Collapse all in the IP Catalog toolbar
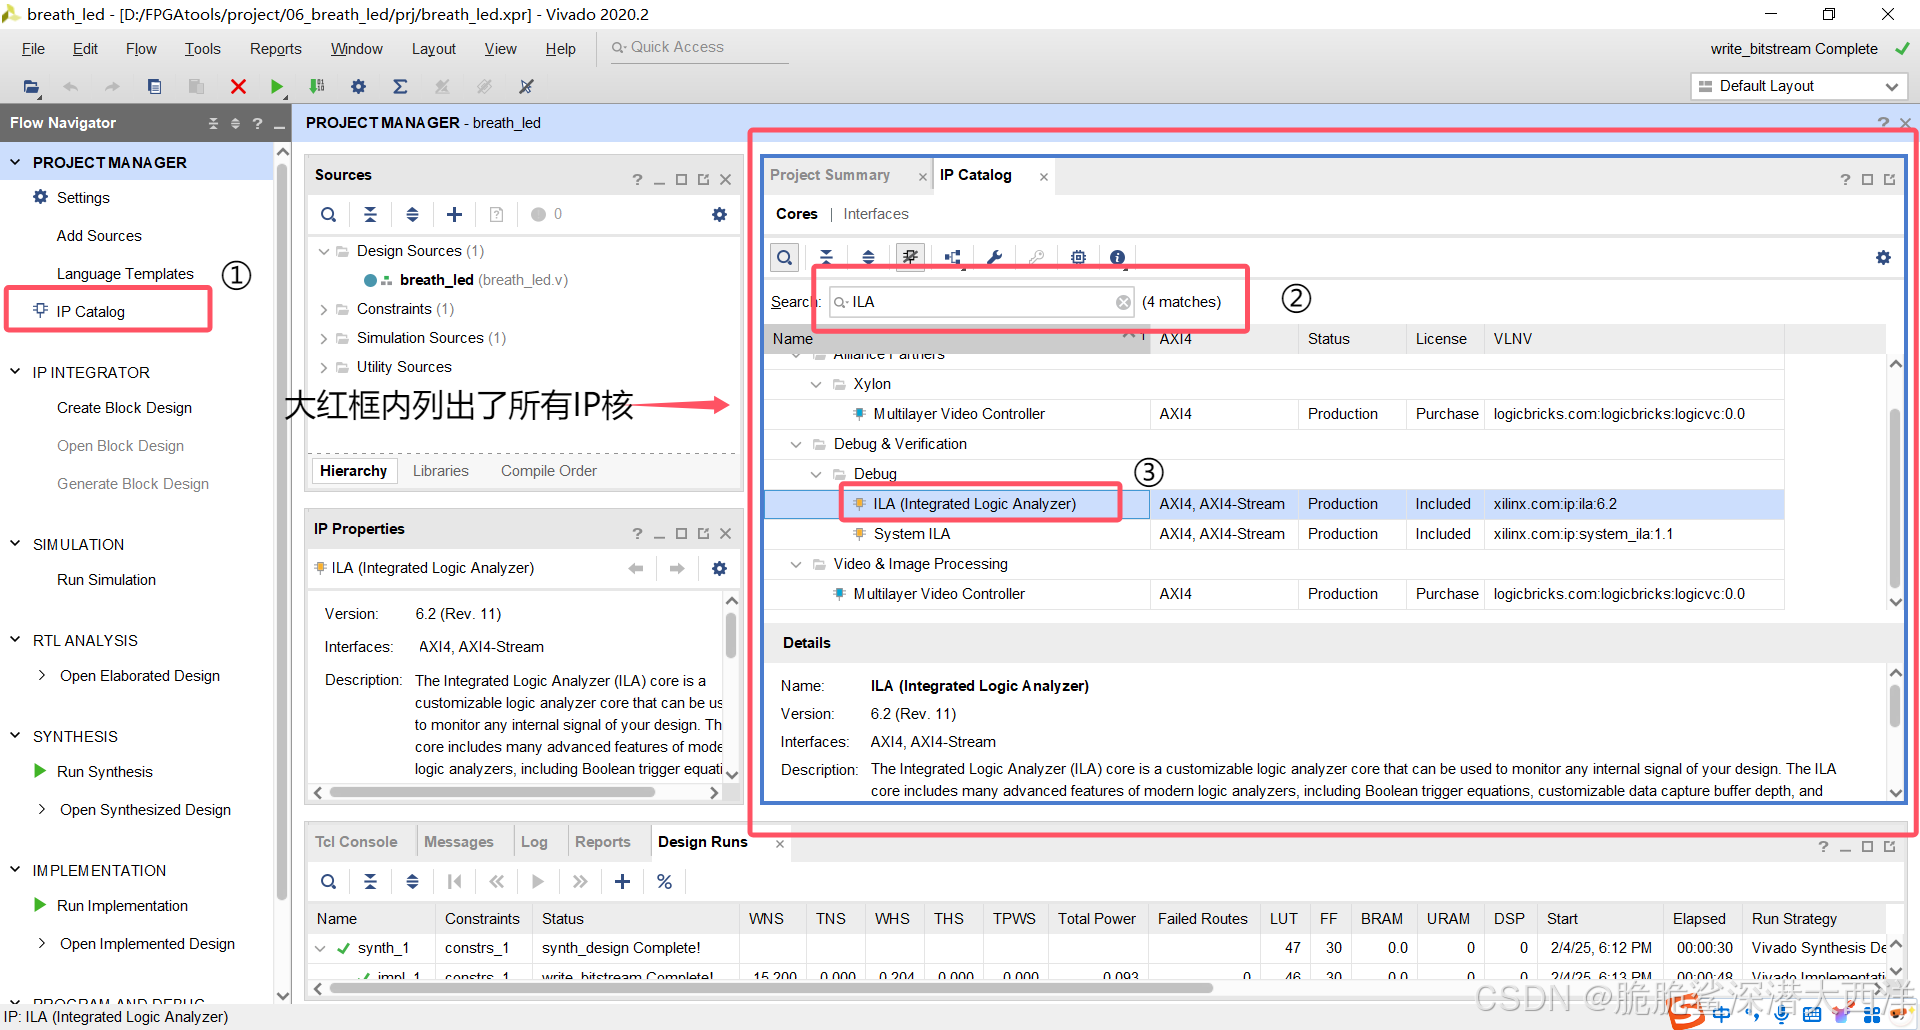 point(826,257)
